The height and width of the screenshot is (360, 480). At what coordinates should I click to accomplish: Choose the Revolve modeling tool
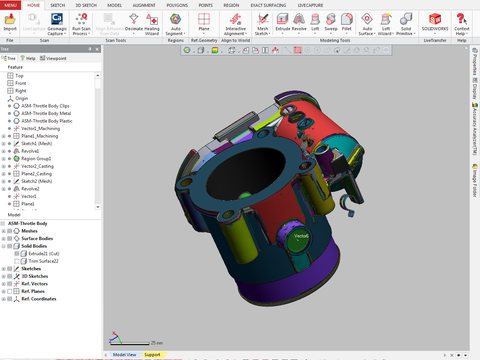(x=299, y=23)
